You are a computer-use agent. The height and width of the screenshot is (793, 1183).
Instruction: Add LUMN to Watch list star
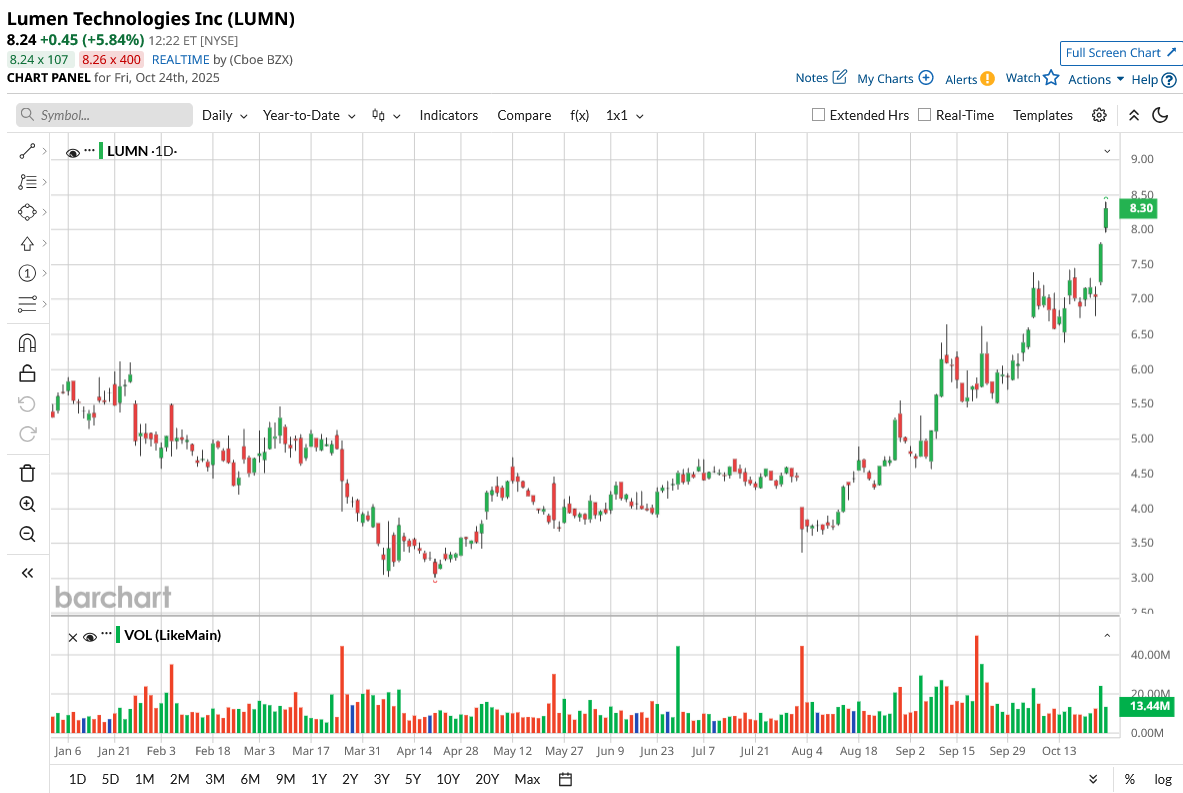click(1051, 77)
